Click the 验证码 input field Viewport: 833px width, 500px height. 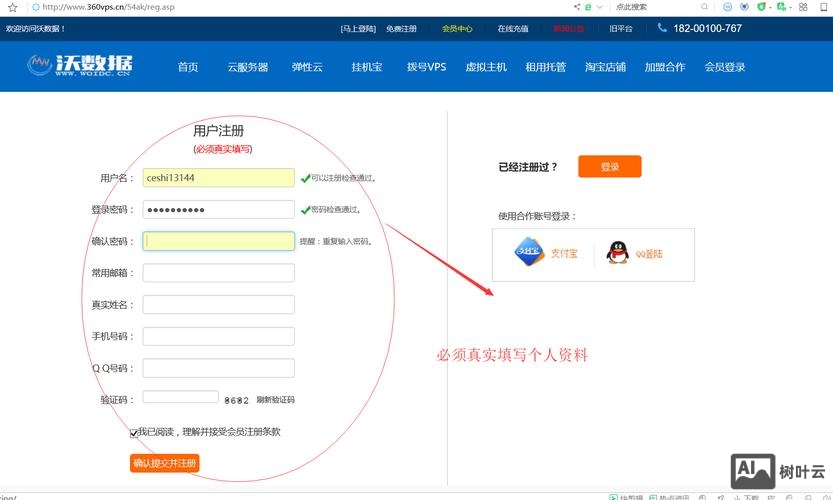pos(181,397)
